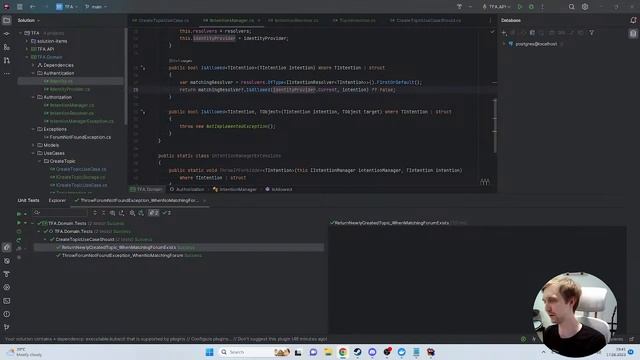Expand all nodes in unit test tree
The height and width of the screenshot is (360, 640).
[95, 213]
